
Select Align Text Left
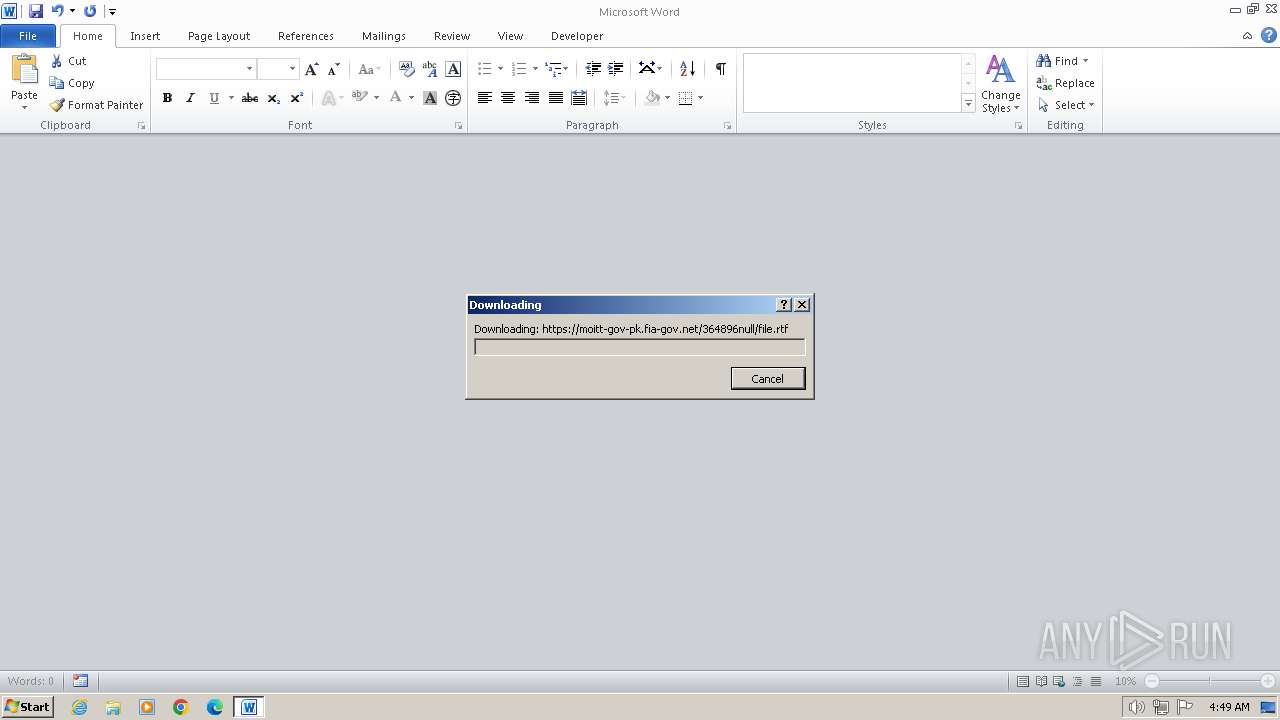(485, 98)
